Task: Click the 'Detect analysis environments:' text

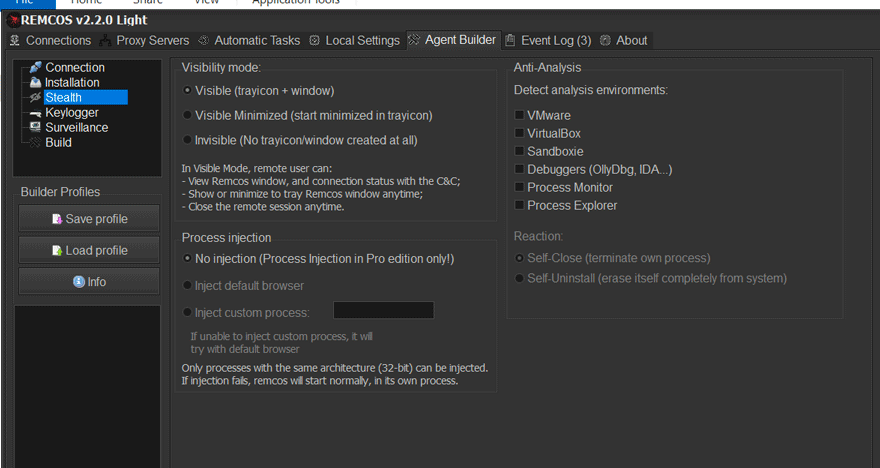Action: point(591,90)
